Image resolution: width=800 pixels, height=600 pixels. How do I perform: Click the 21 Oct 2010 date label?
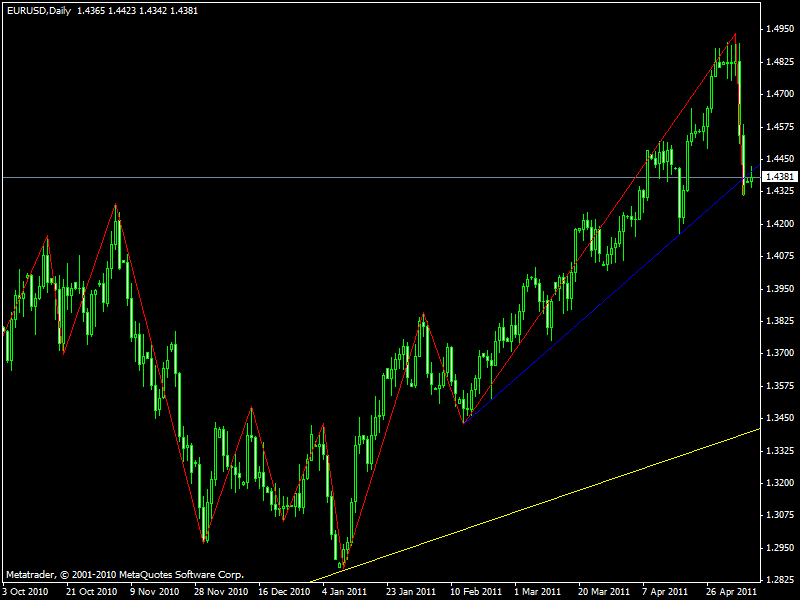pyautogui.click(x=90, y=591)
